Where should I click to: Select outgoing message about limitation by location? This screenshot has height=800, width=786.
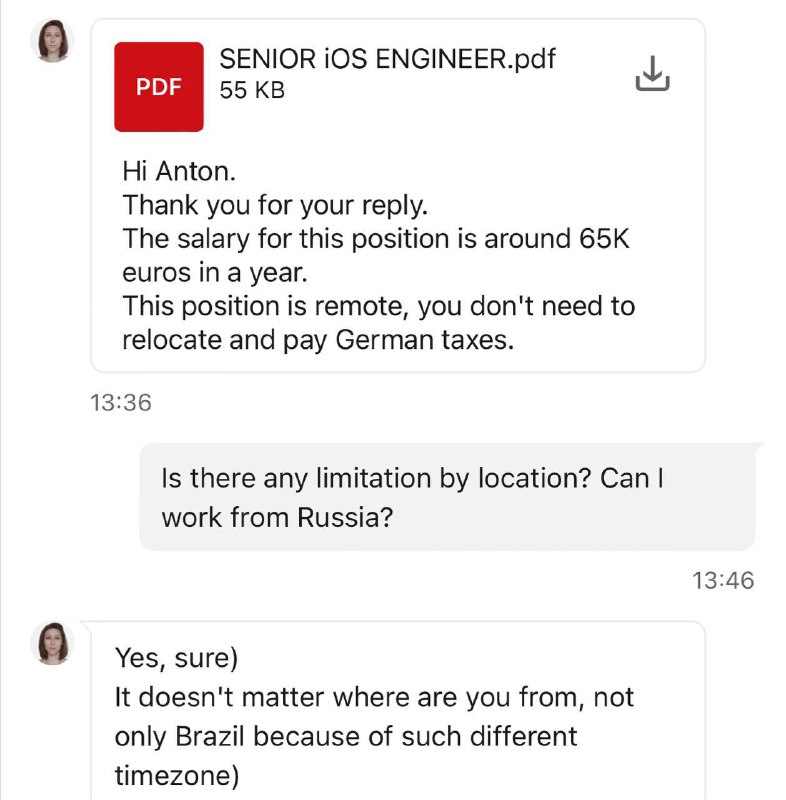447,497
